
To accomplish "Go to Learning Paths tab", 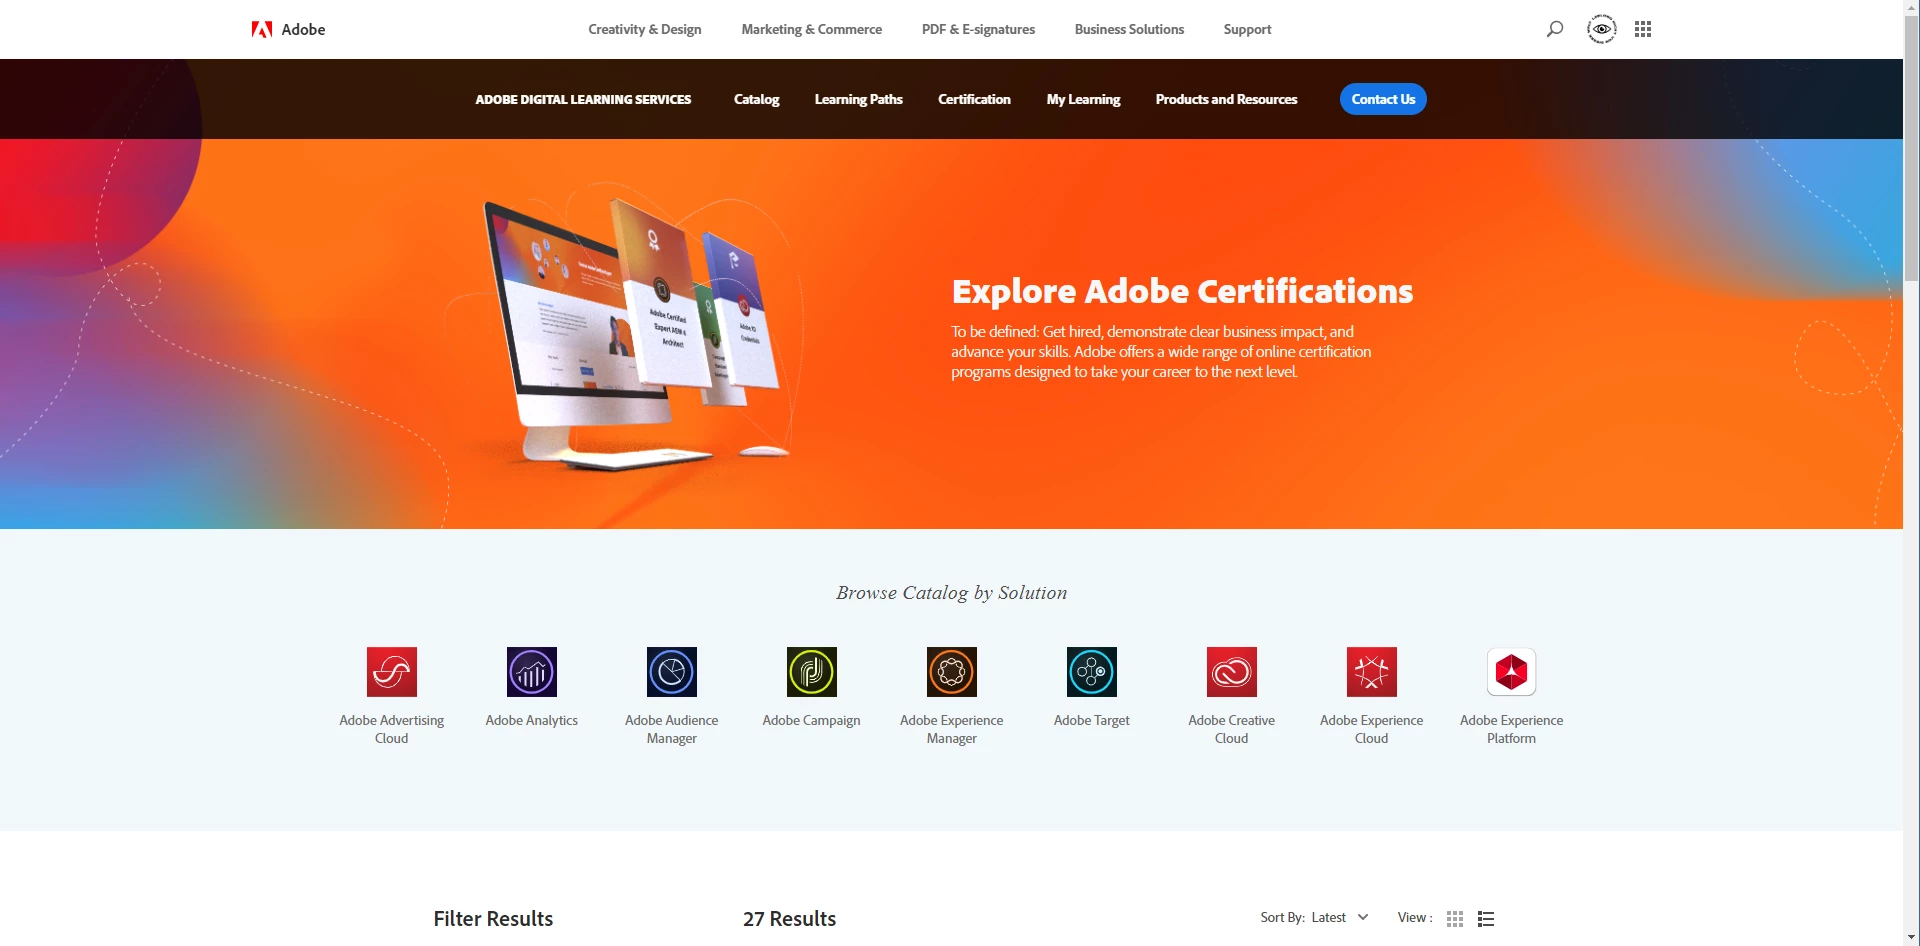I will point(858,99).
